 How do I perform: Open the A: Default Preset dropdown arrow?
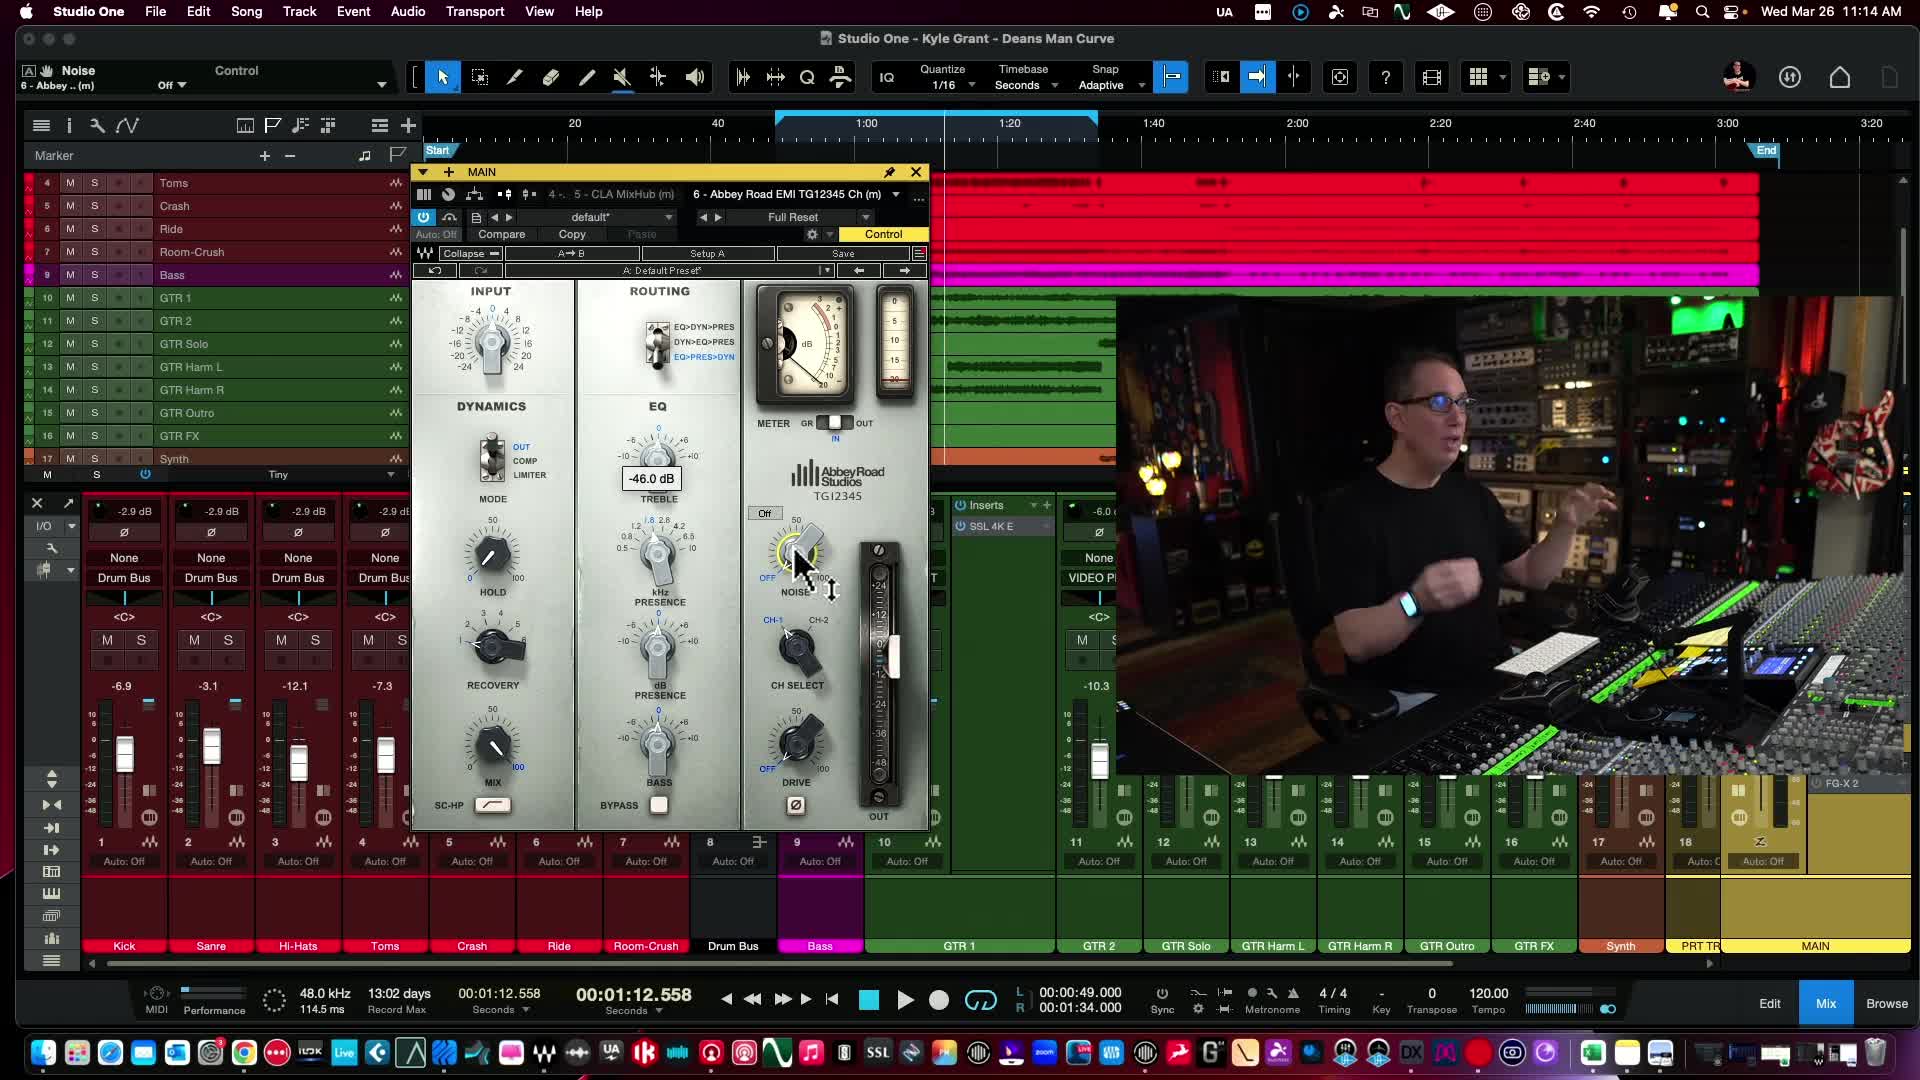click(x=826, y=271)
